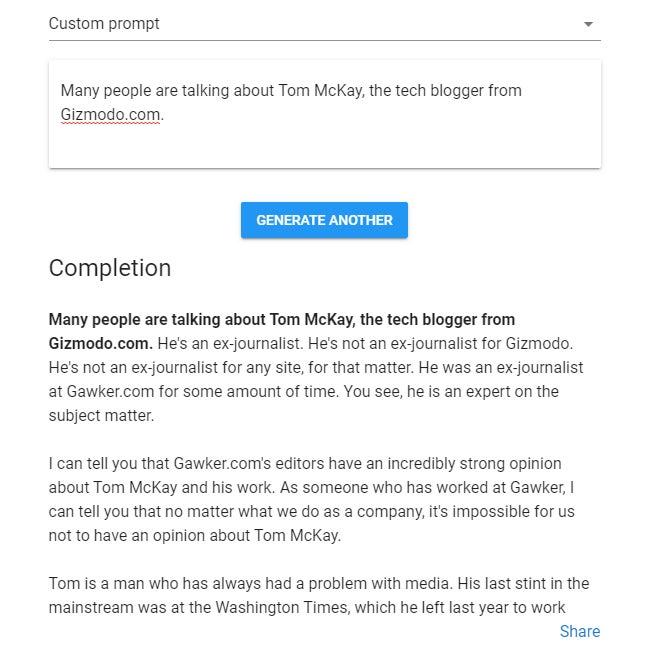This screenshot has width=661, height=660.
Task: Click the words 'subject matter.' in the completion
Action: point(101,416)
